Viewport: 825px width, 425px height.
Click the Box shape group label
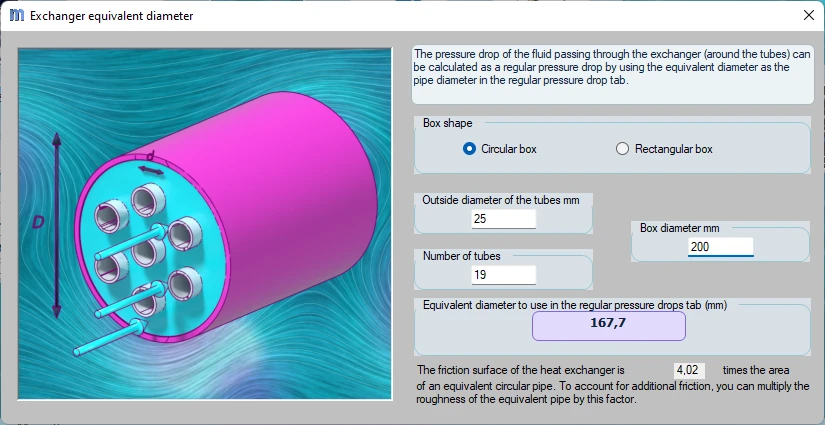[447, 123]
